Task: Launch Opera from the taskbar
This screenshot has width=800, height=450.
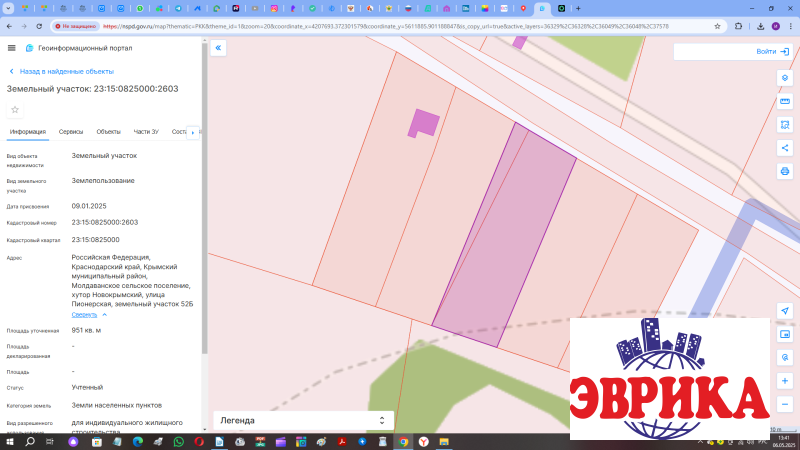Action: pos(199,442)
